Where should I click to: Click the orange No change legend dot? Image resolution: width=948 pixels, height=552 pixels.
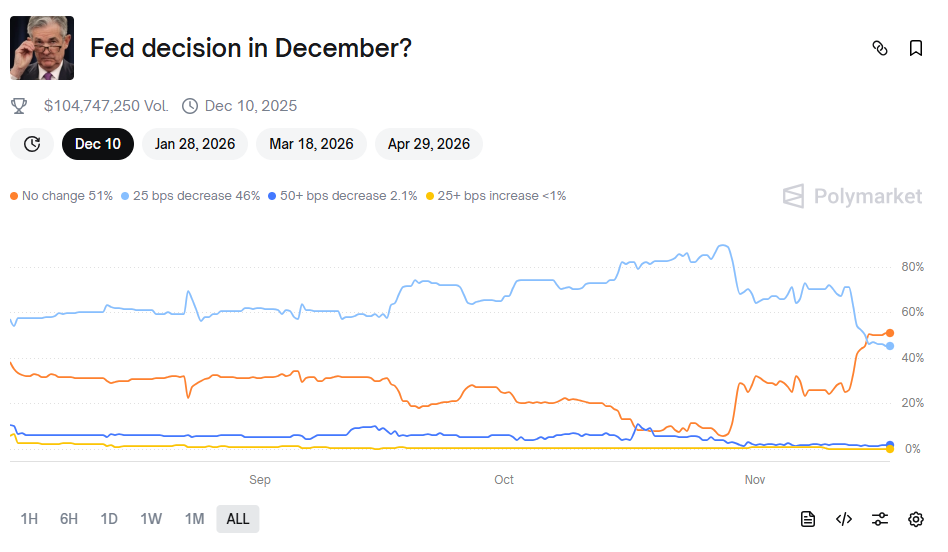(14, 196)
